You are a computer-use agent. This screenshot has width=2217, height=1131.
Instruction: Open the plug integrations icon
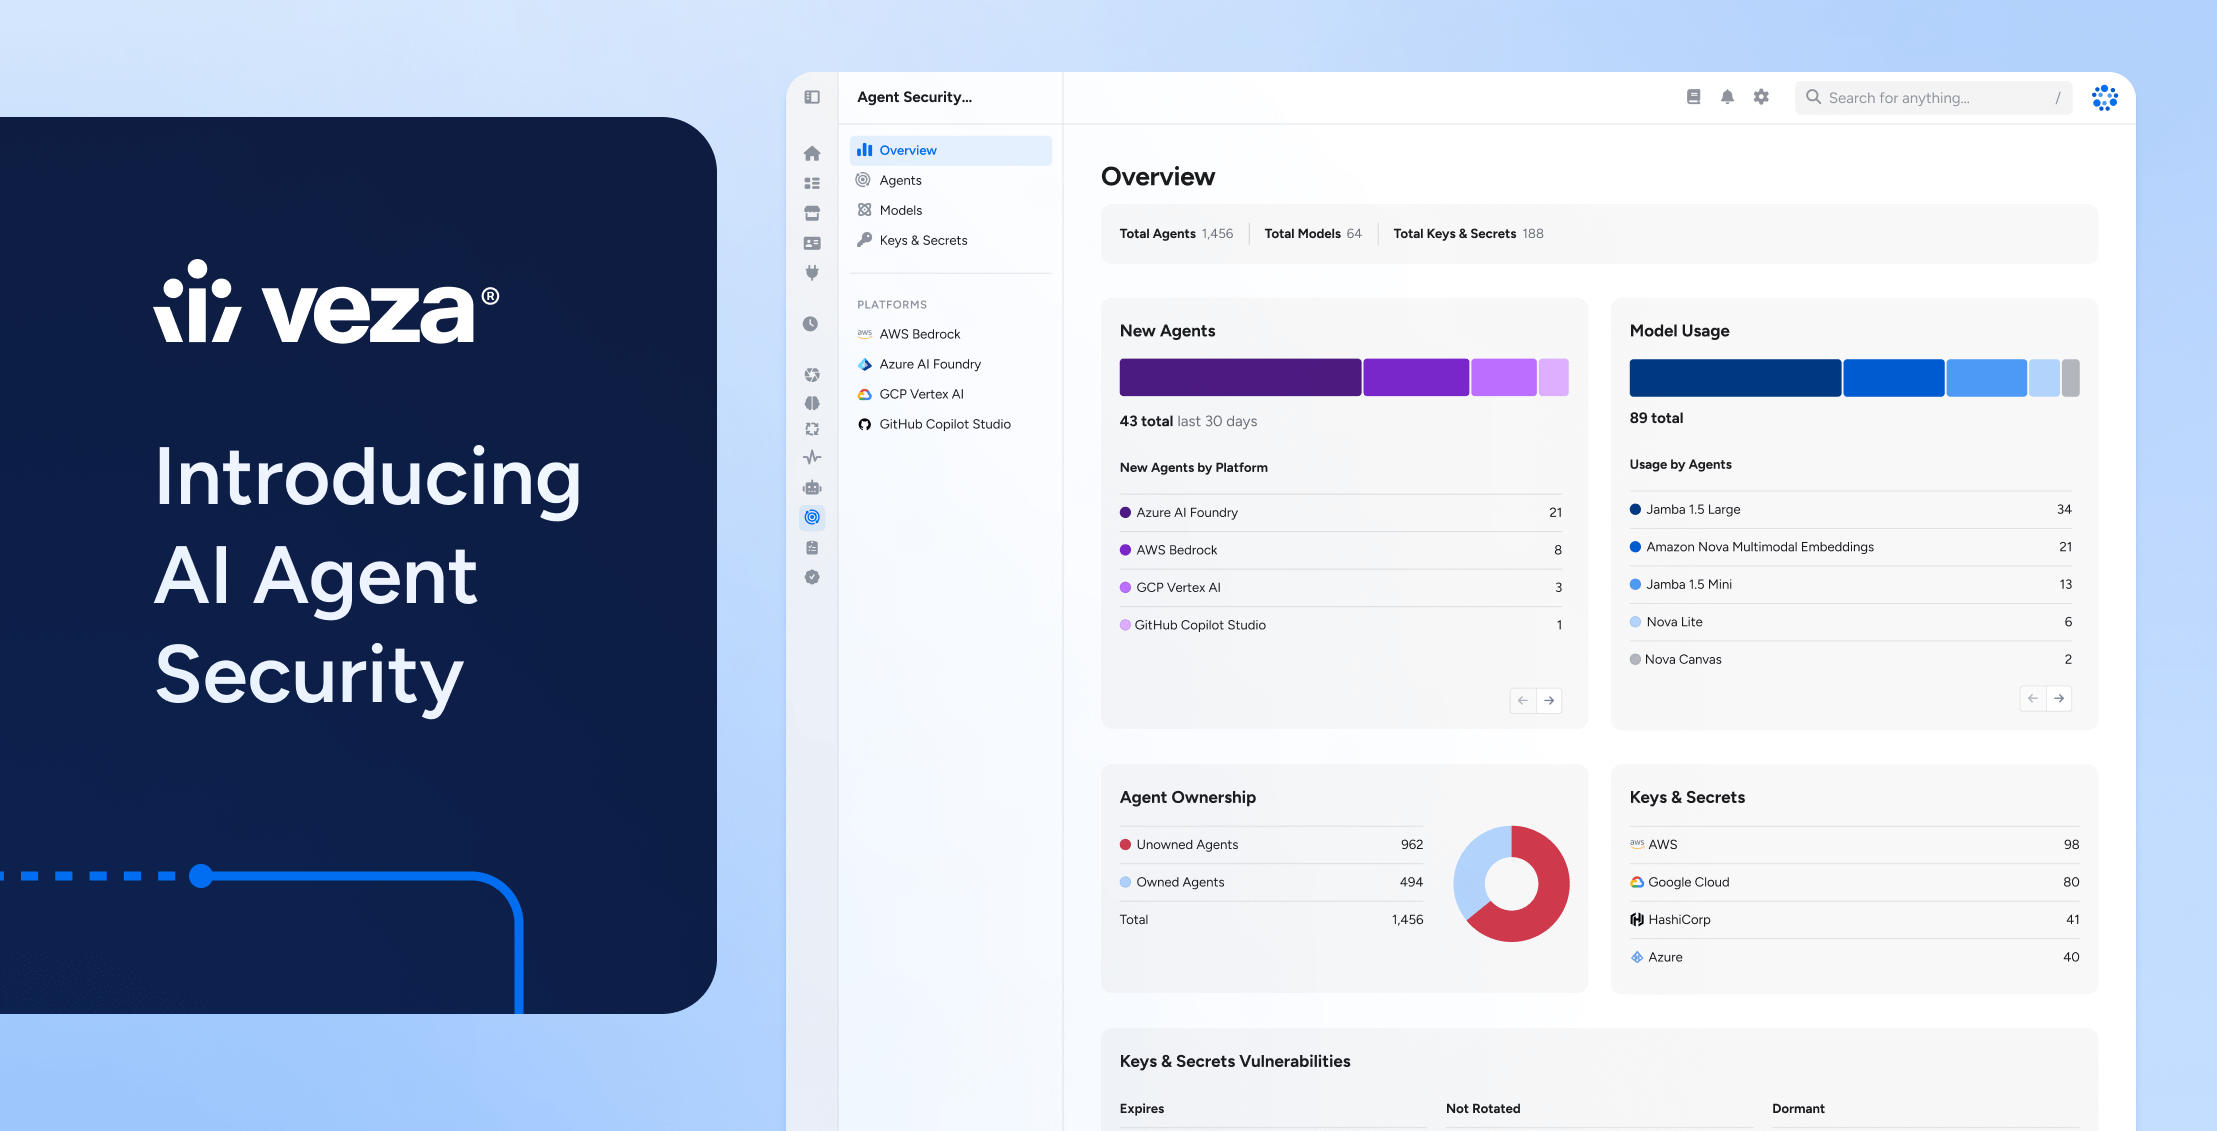click(x=812, y=272)
